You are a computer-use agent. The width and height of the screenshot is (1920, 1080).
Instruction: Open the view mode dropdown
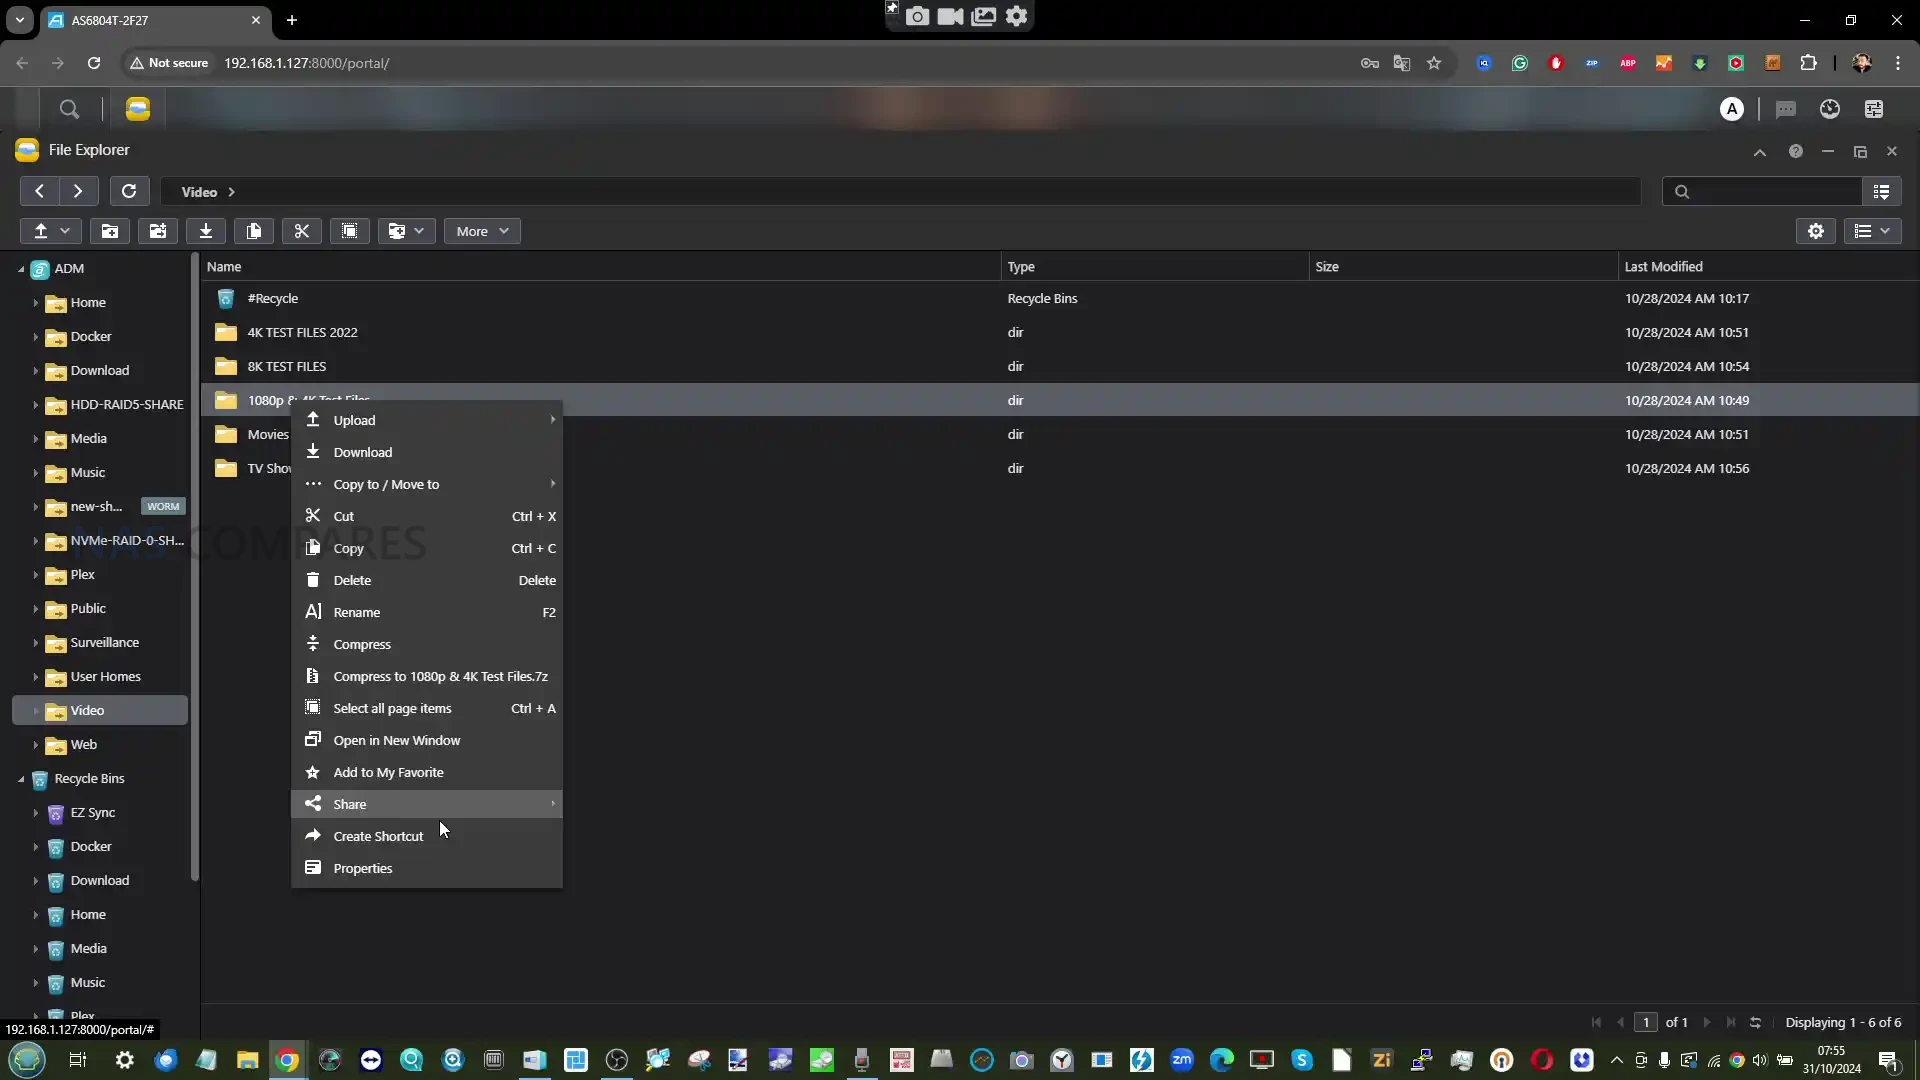tap(1872, 231)
